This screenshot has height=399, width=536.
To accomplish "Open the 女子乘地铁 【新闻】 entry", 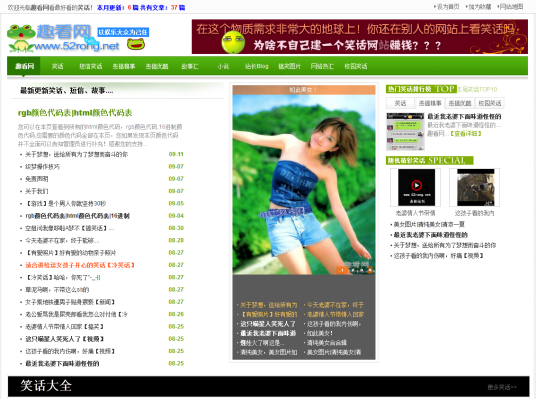I will click(x=70, y=302).
